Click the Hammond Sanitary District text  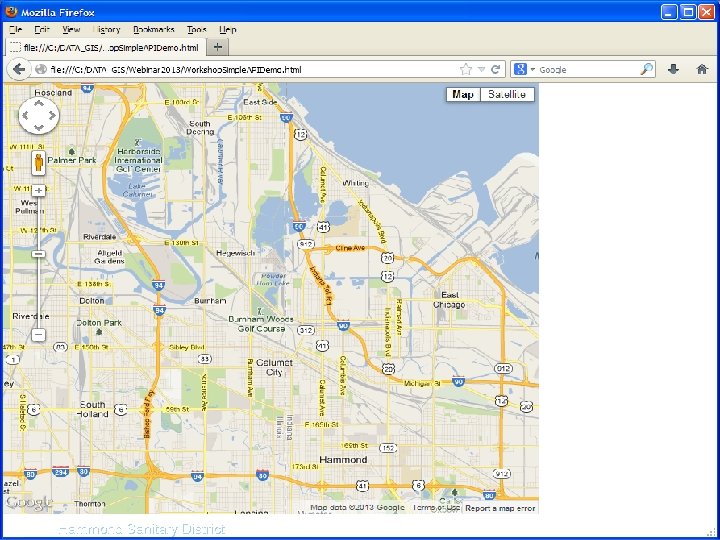click(x=142, y=529)
